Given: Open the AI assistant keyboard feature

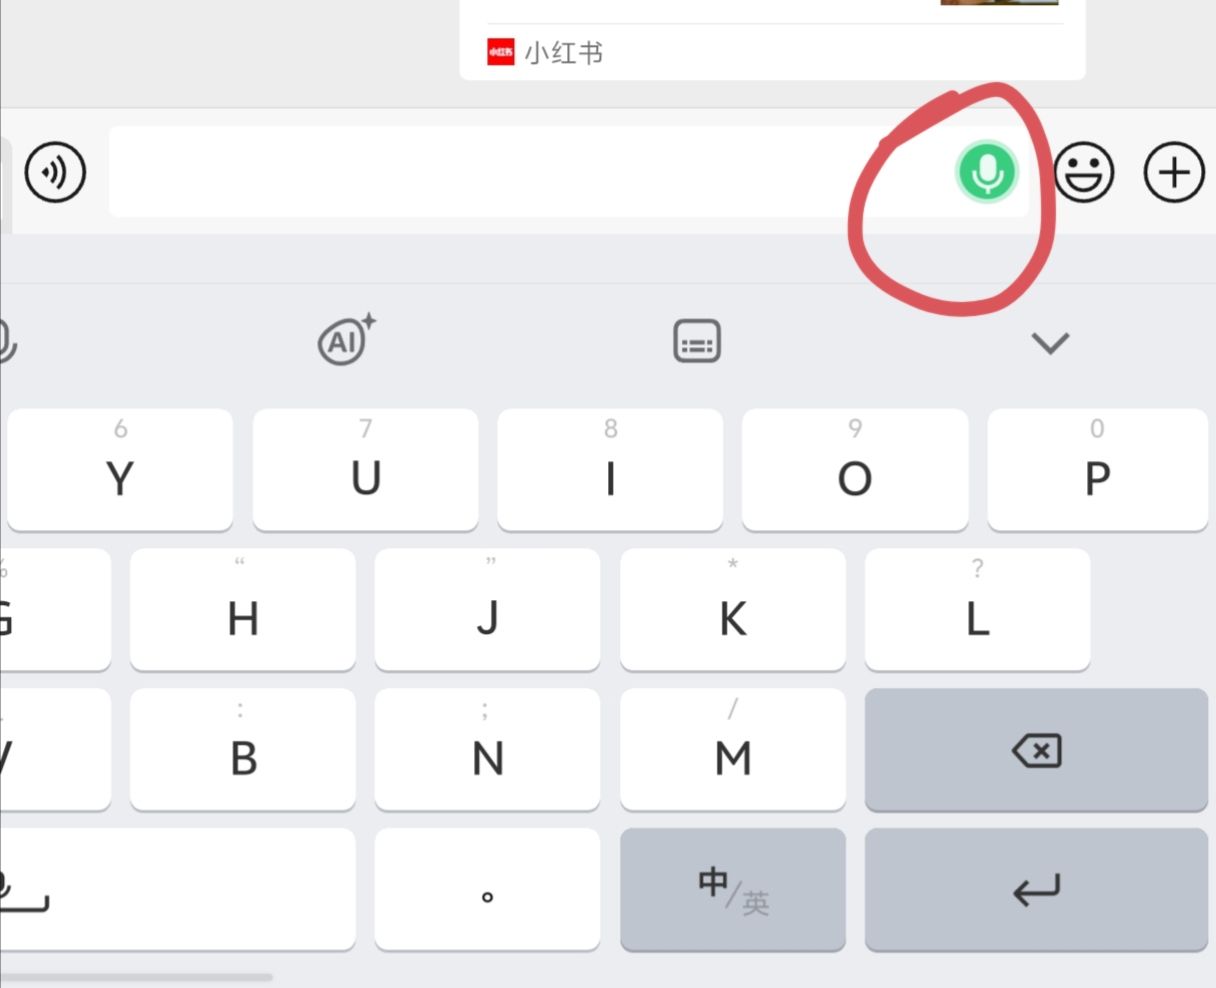Looking at the screenshot, I should [x=346, y=341].
